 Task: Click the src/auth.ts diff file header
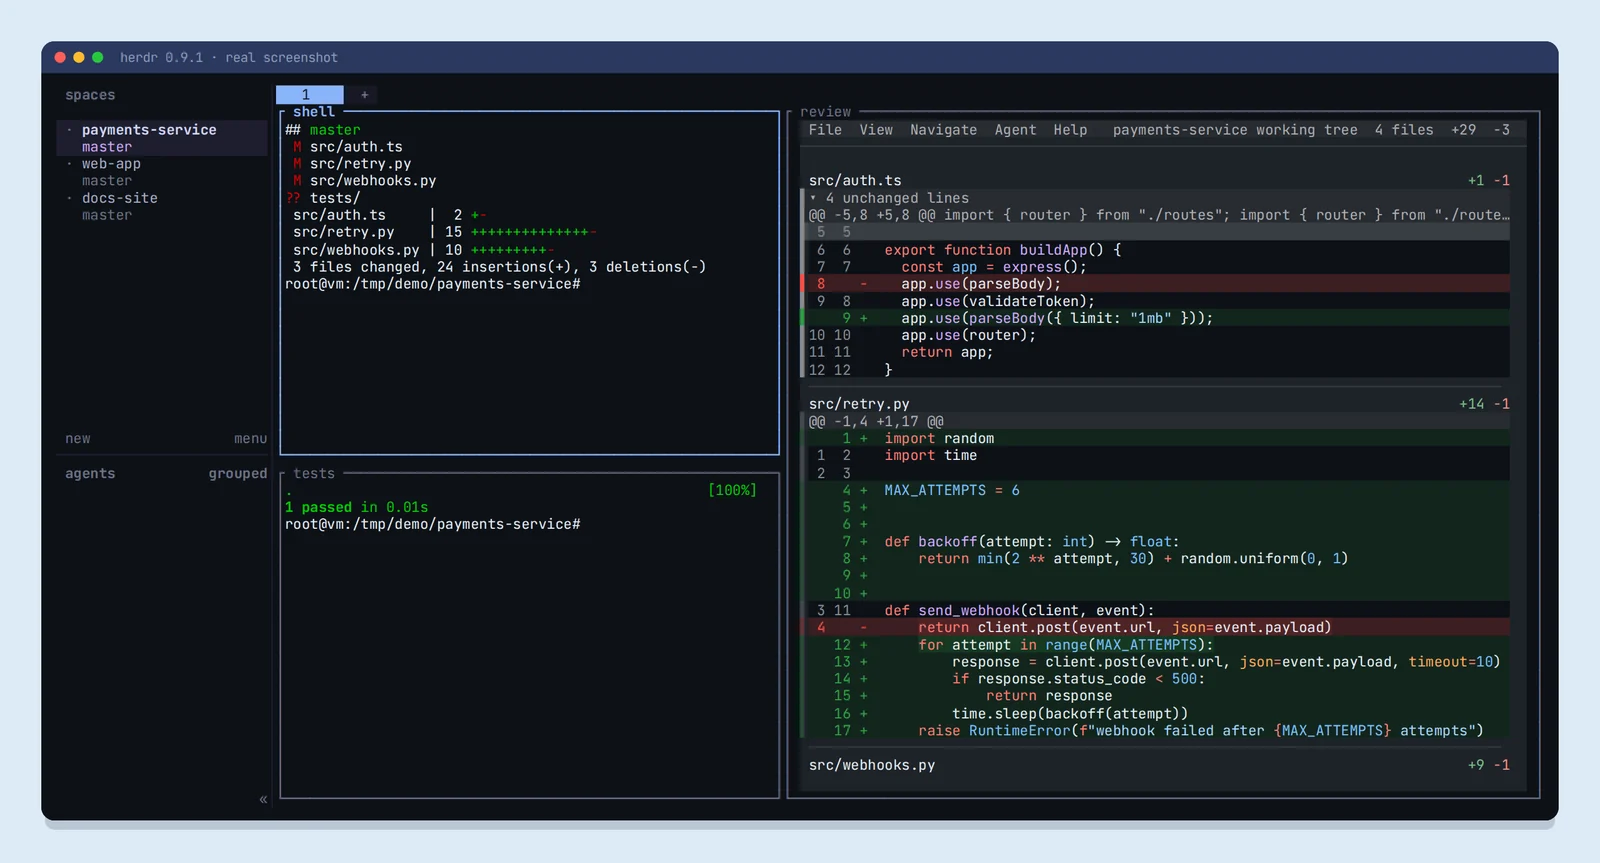coord(855,181)
